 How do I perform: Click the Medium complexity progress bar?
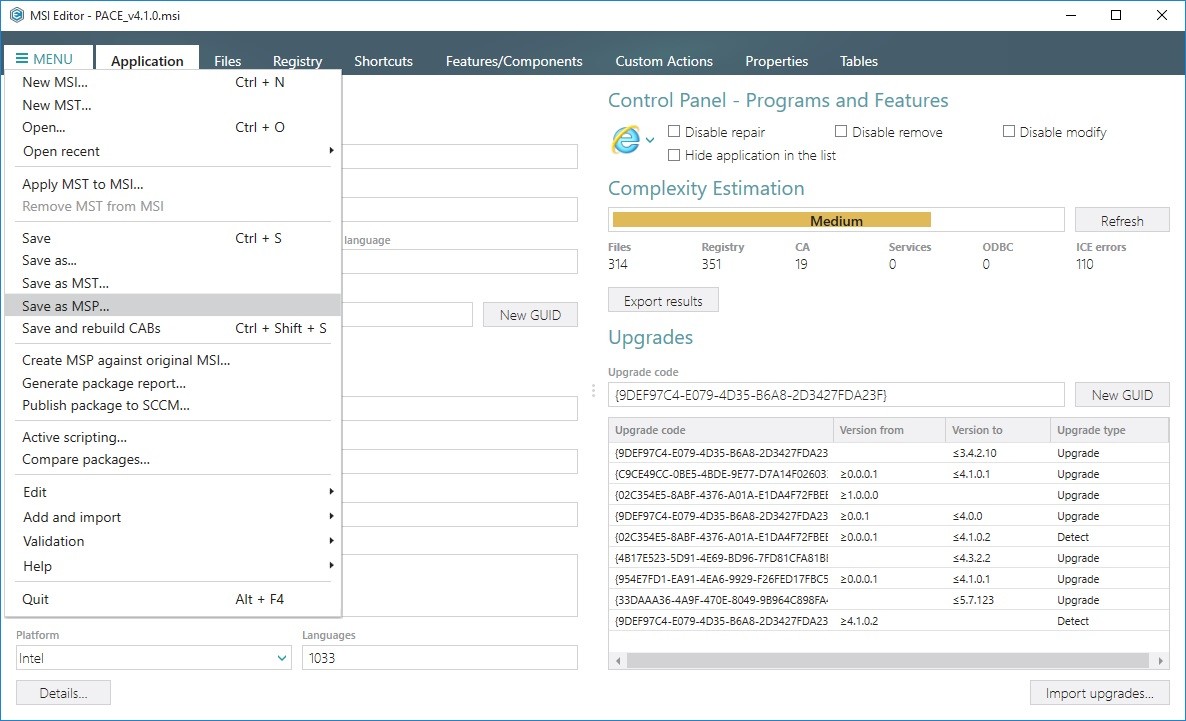click(x=836, y=220)
